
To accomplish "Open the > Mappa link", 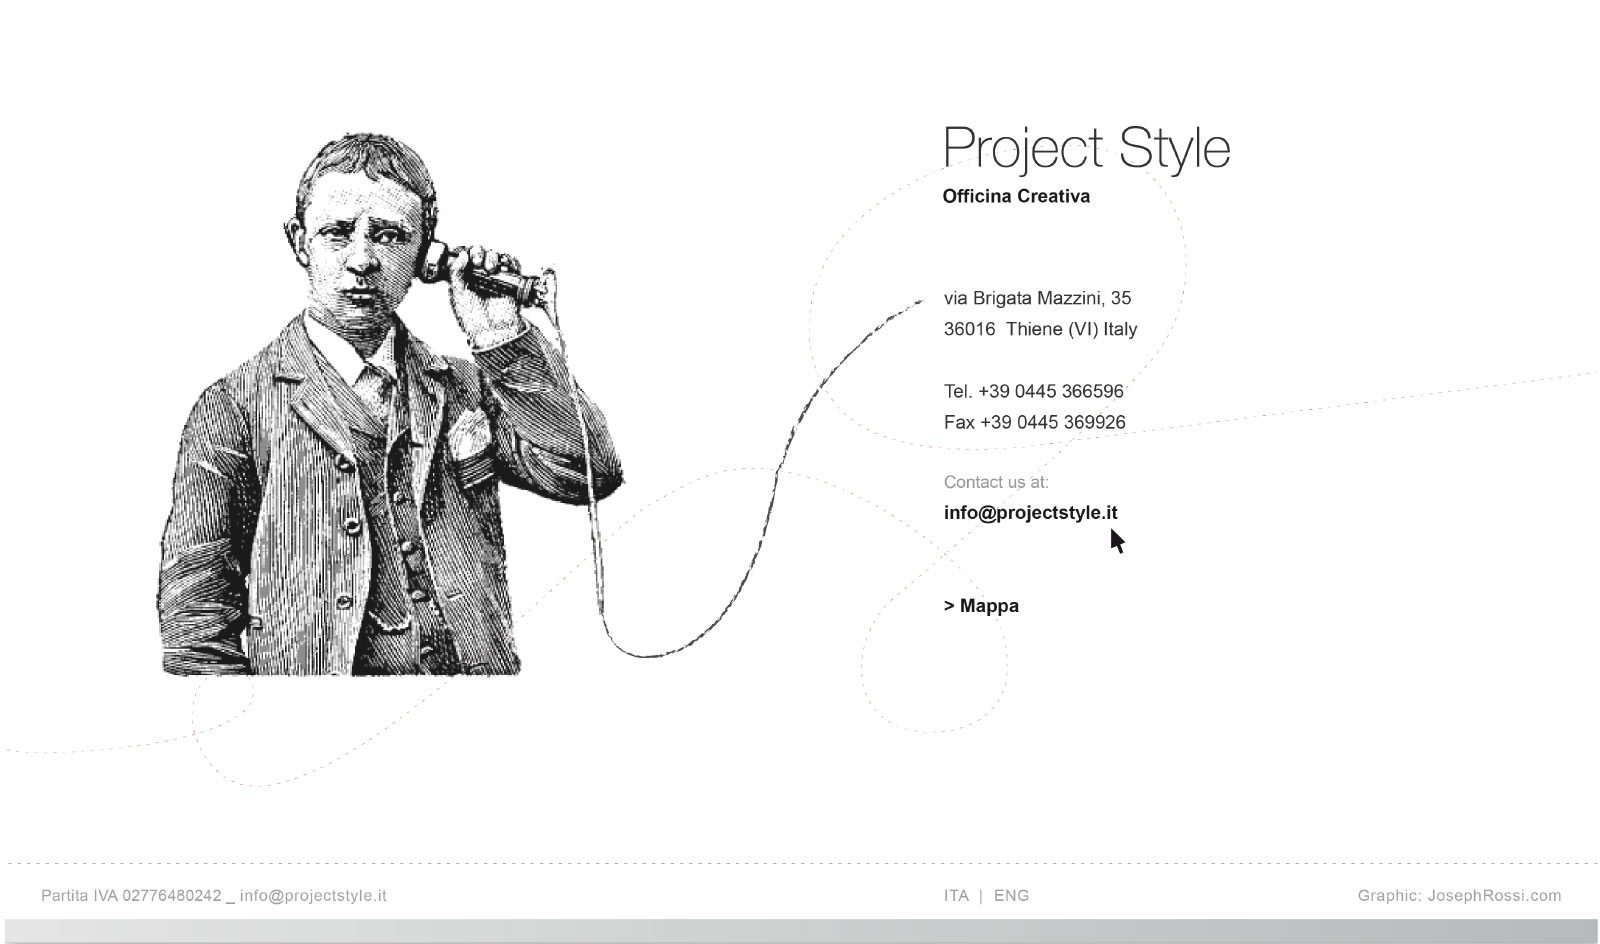I will (x=981, y=606).
